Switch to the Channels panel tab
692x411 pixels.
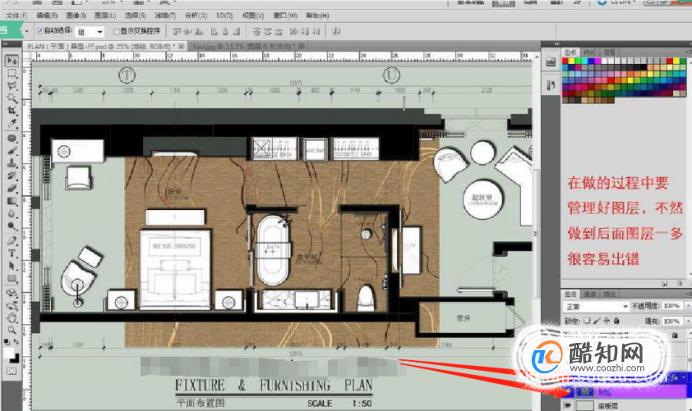[590, 294]
